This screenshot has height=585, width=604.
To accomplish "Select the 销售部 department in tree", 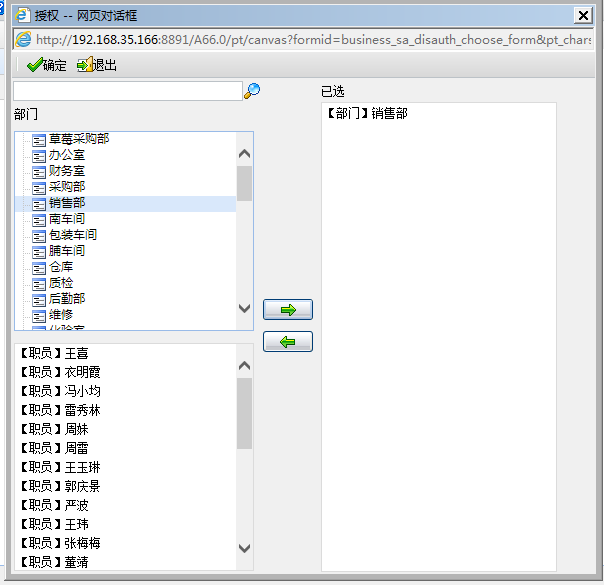I will coord(67,203).
